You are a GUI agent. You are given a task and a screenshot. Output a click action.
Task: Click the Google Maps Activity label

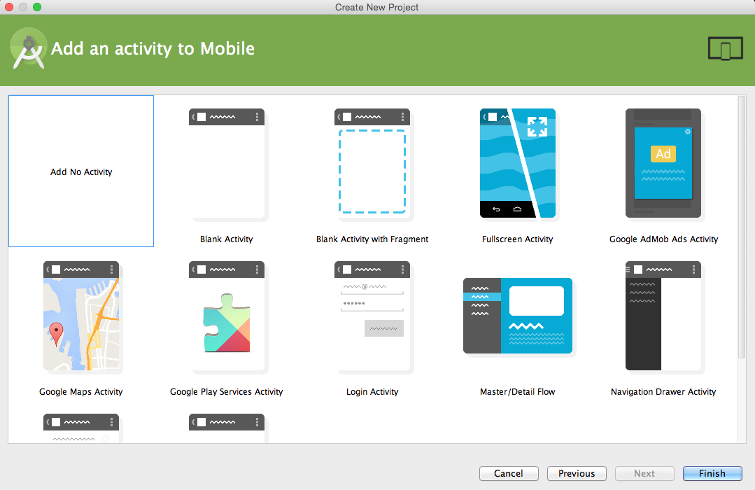pyautogui.click(x=81, y=392)
